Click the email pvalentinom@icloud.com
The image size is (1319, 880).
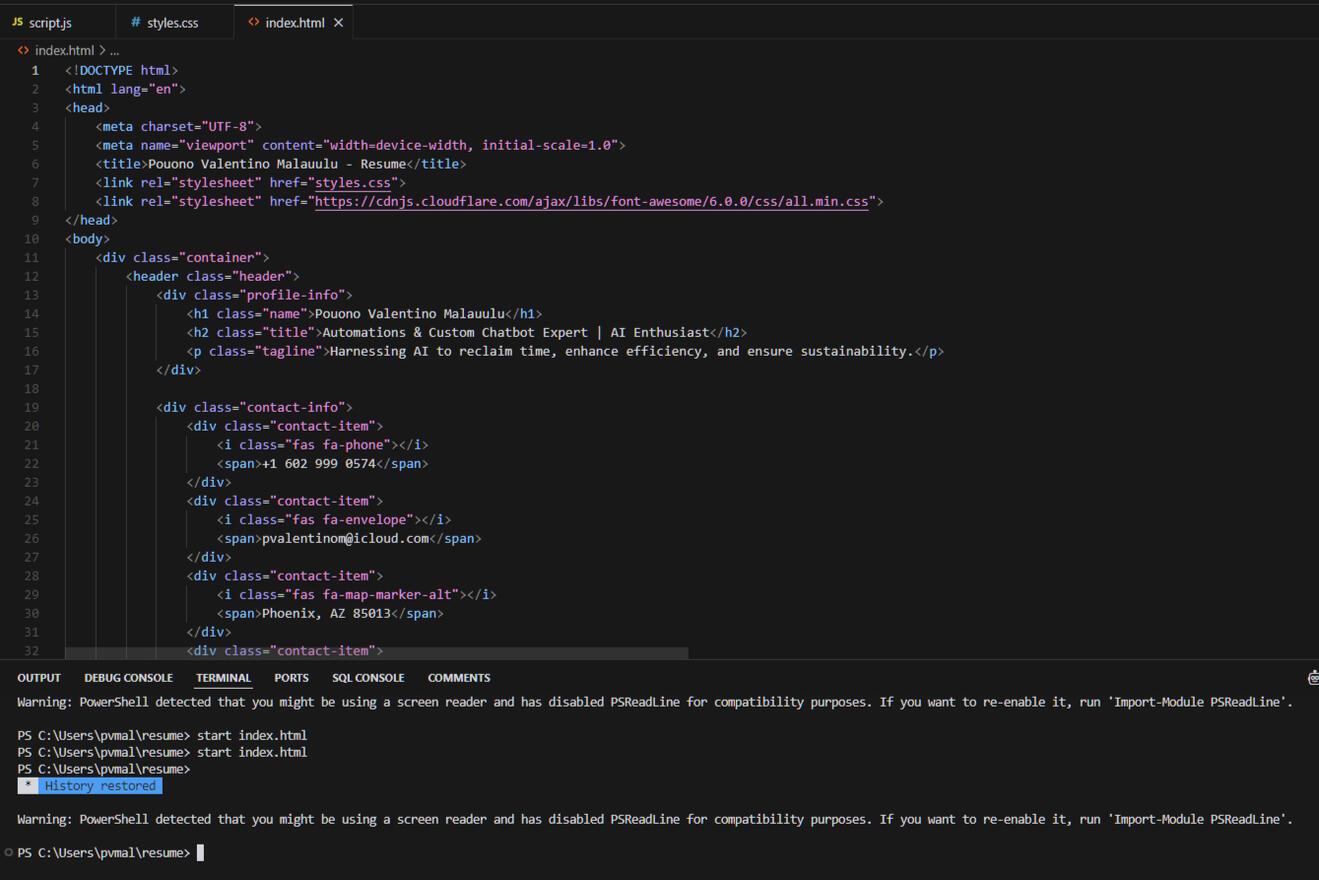point(345,538)
